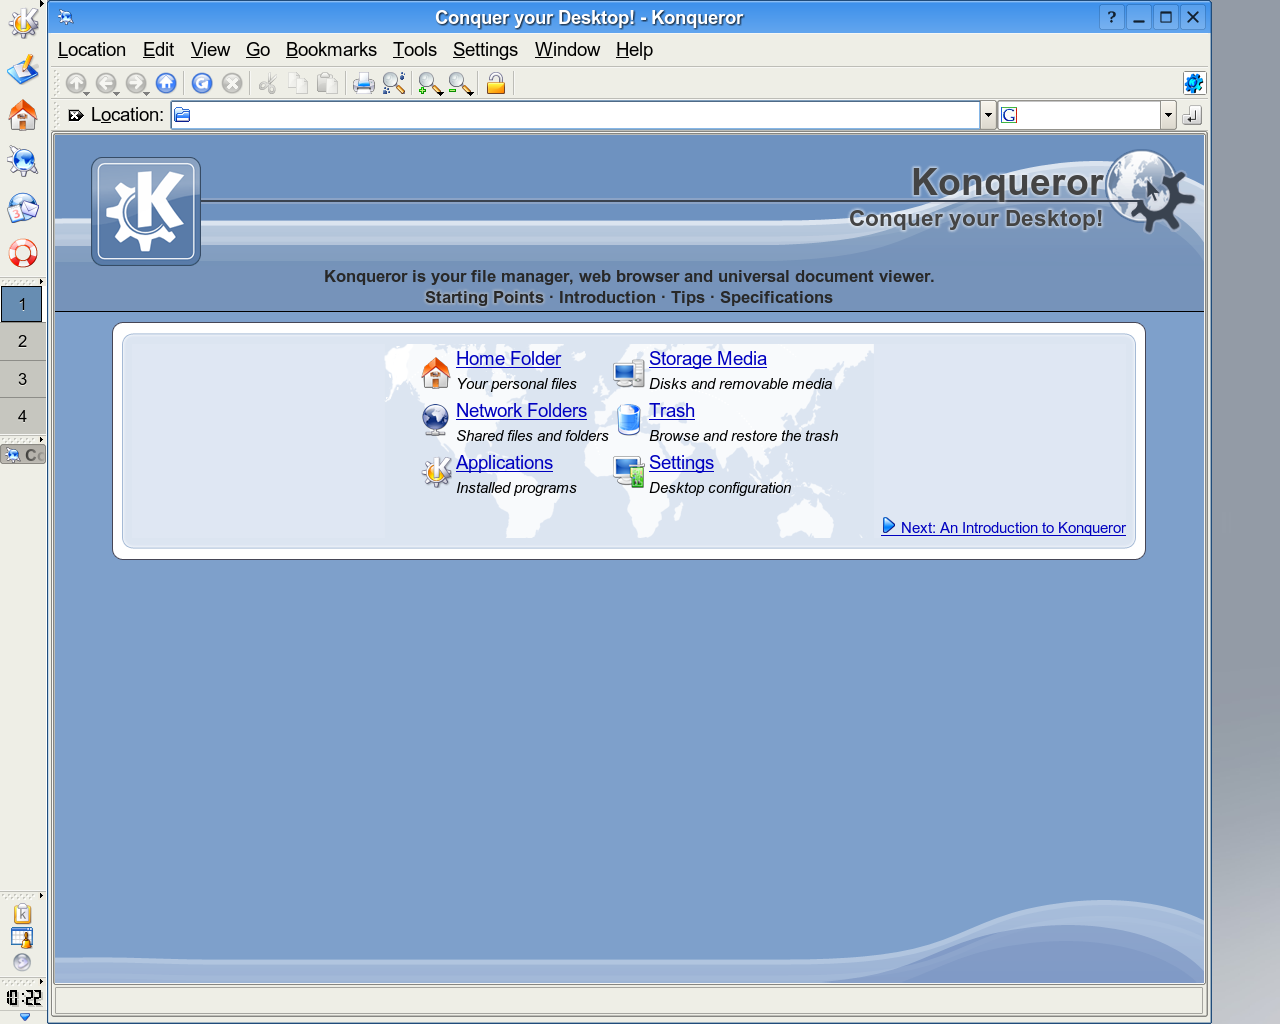Click the Go button beside the search box
The width and height of the screenshot is (1280, 1024).
tap(1192, 116)
